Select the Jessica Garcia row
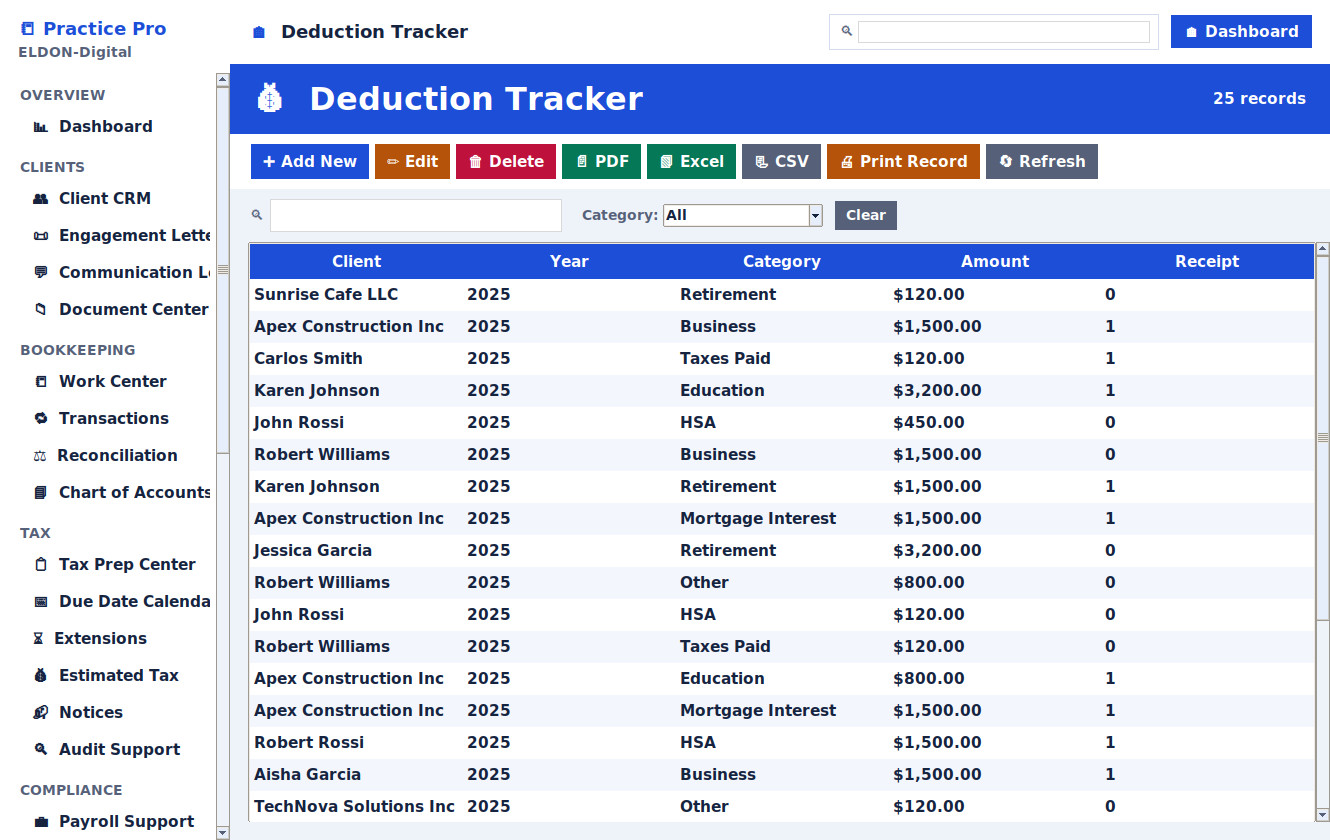Screen dimensions: 1330x840 [782, 551]
